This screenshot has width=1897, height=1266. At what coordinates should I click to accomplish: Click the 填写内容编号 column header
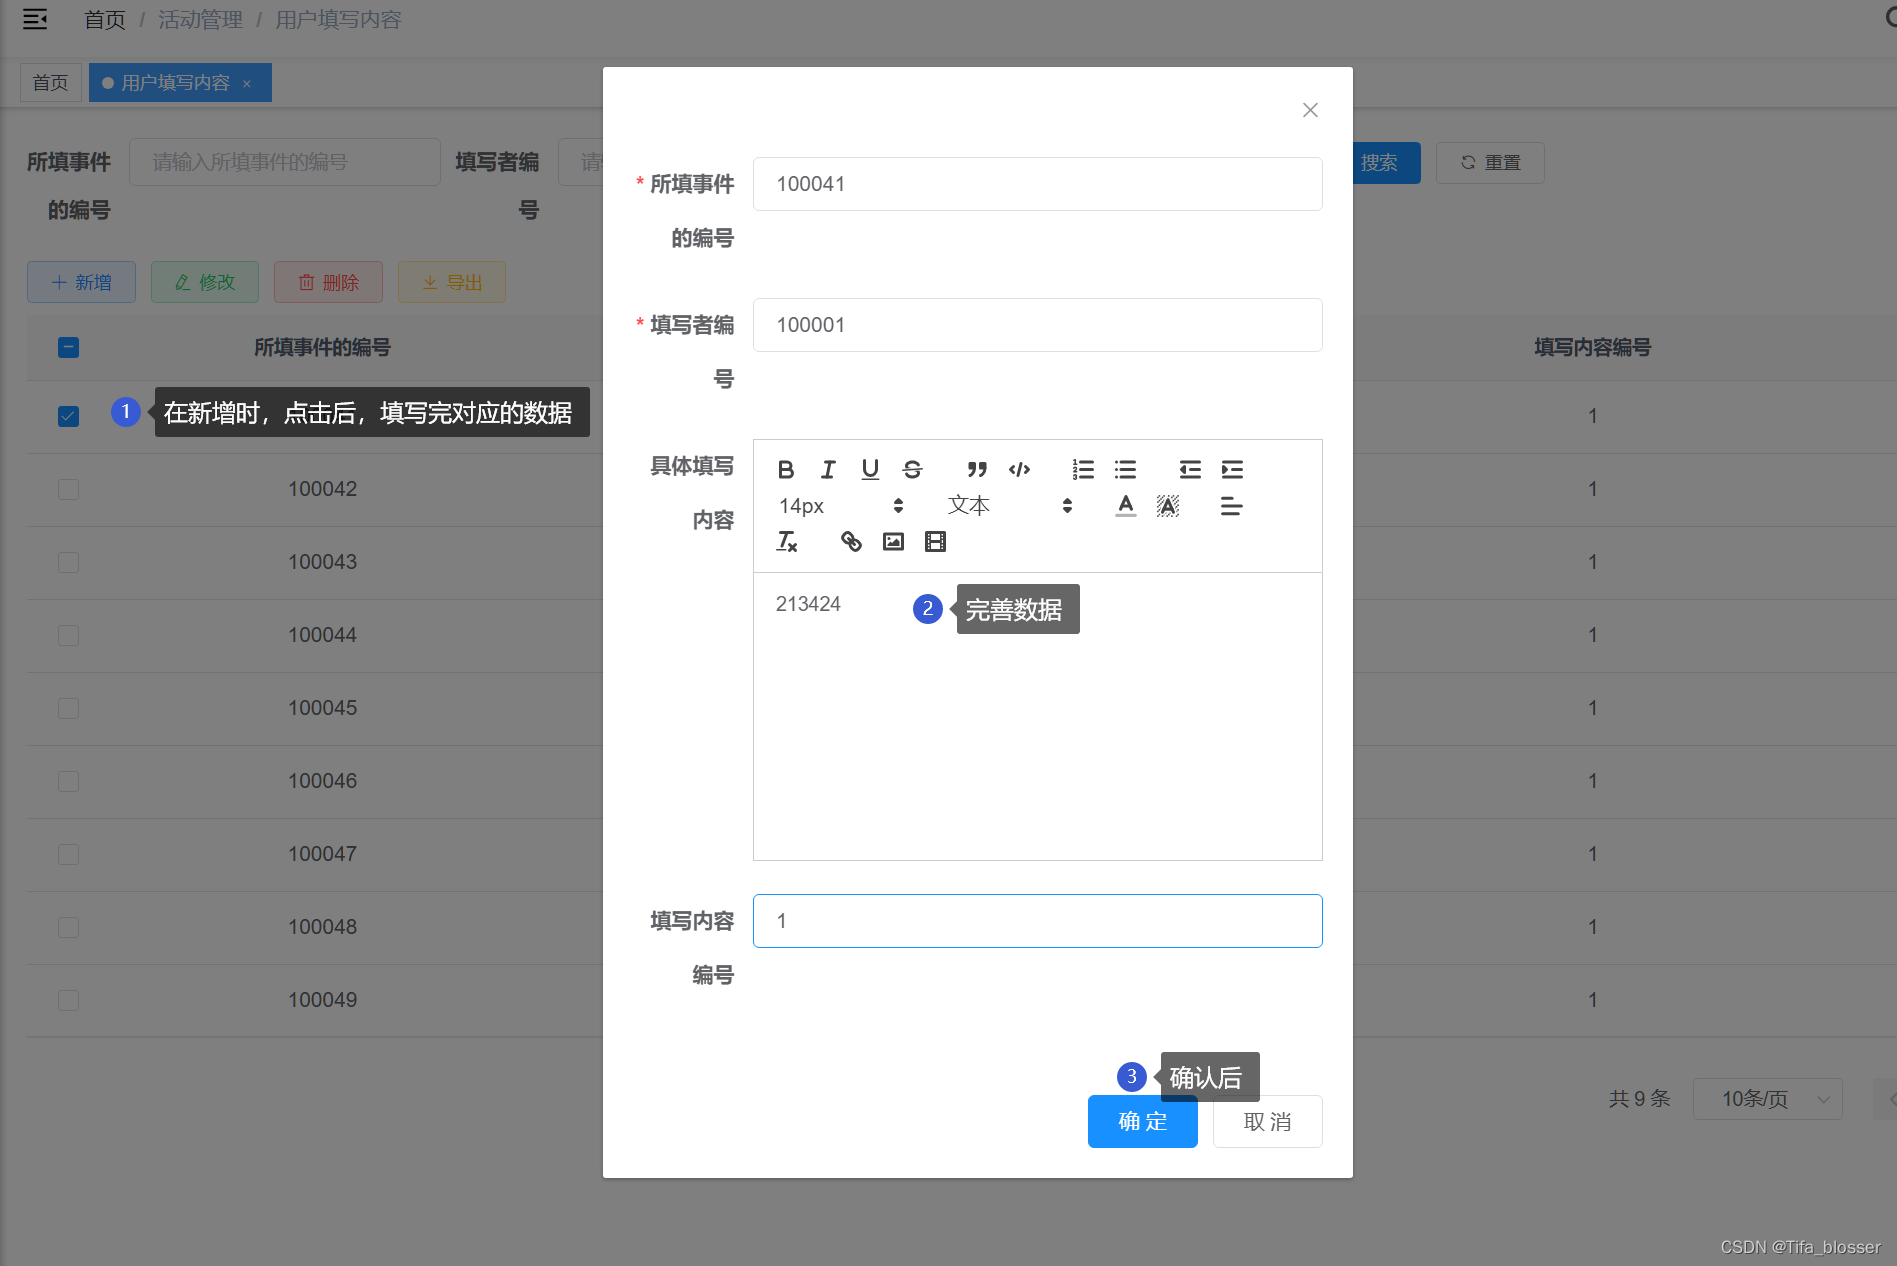[x=1592, y=348]
